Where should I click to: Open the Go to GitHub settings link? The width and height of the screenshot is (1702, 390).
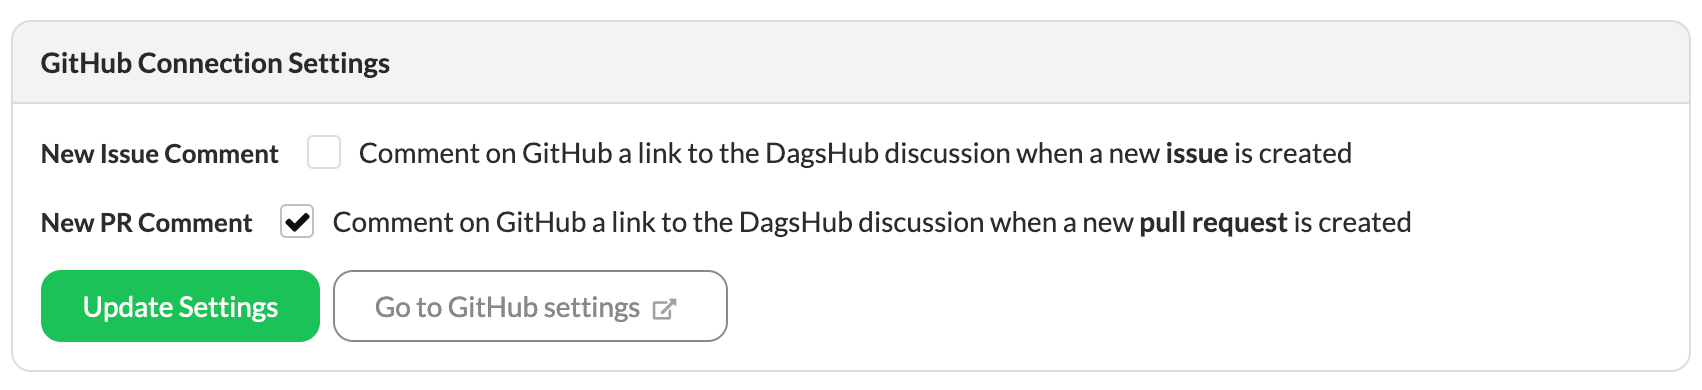tap(530, 306)
